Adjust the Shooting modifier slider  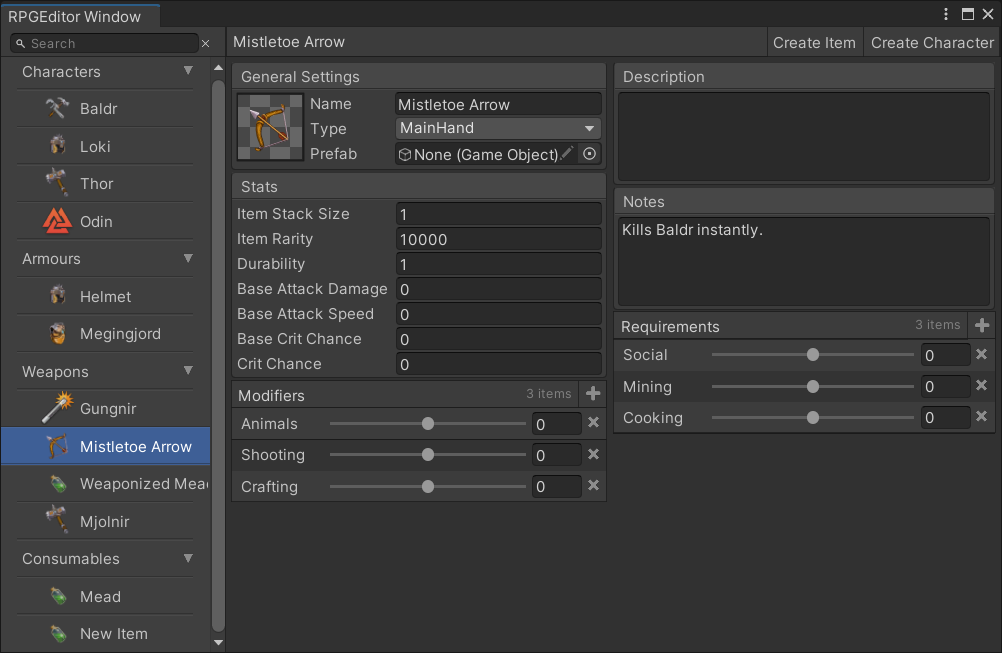428,454
